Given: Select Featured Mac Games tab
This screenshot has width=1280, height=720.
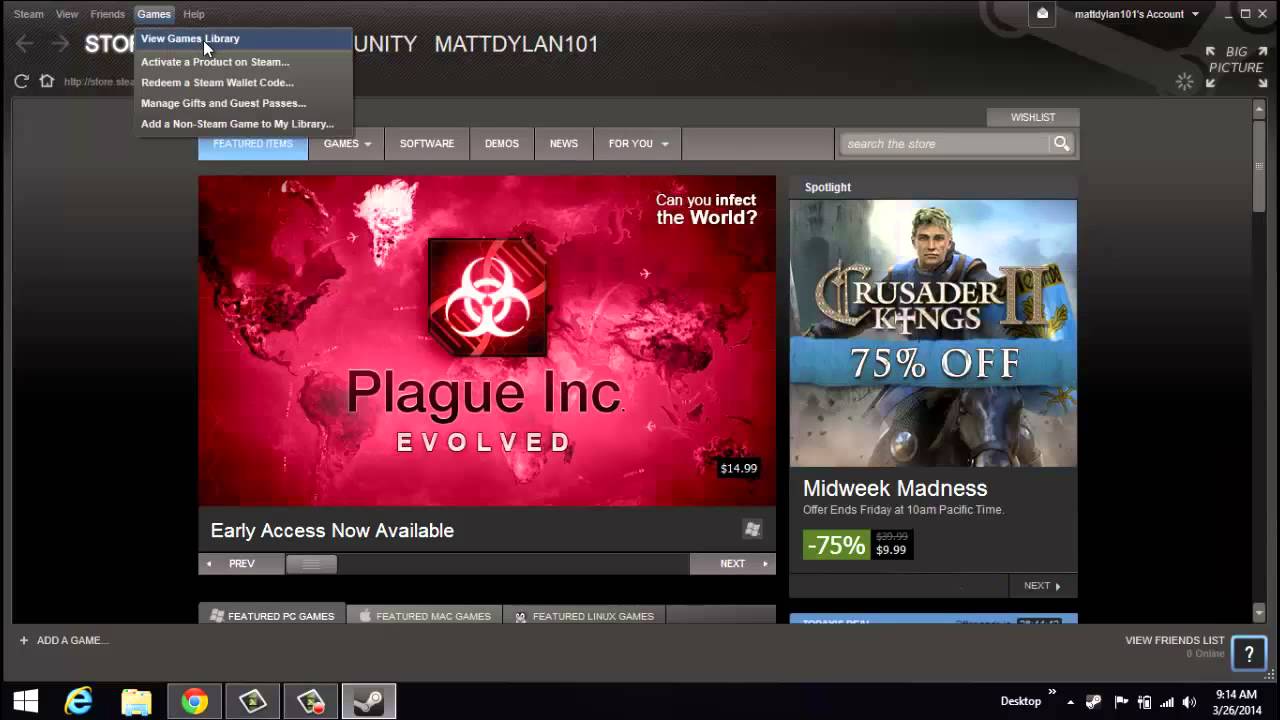Looking at the screenshot, I should 424,615.
